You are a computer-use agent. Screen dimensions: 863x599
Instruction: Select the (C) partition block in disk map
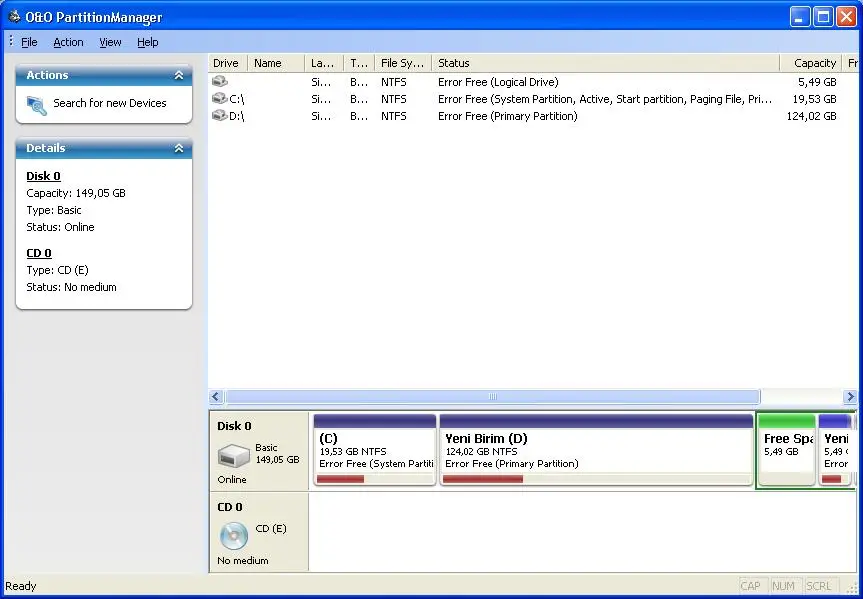(x=374, y=450)
